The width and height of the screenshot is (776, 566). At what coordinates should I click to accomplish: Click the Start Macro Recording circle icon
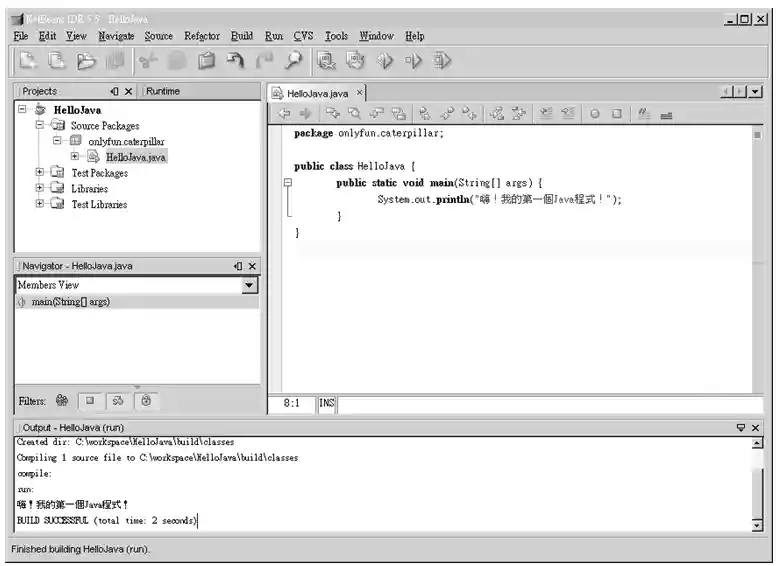click(595, 114)
